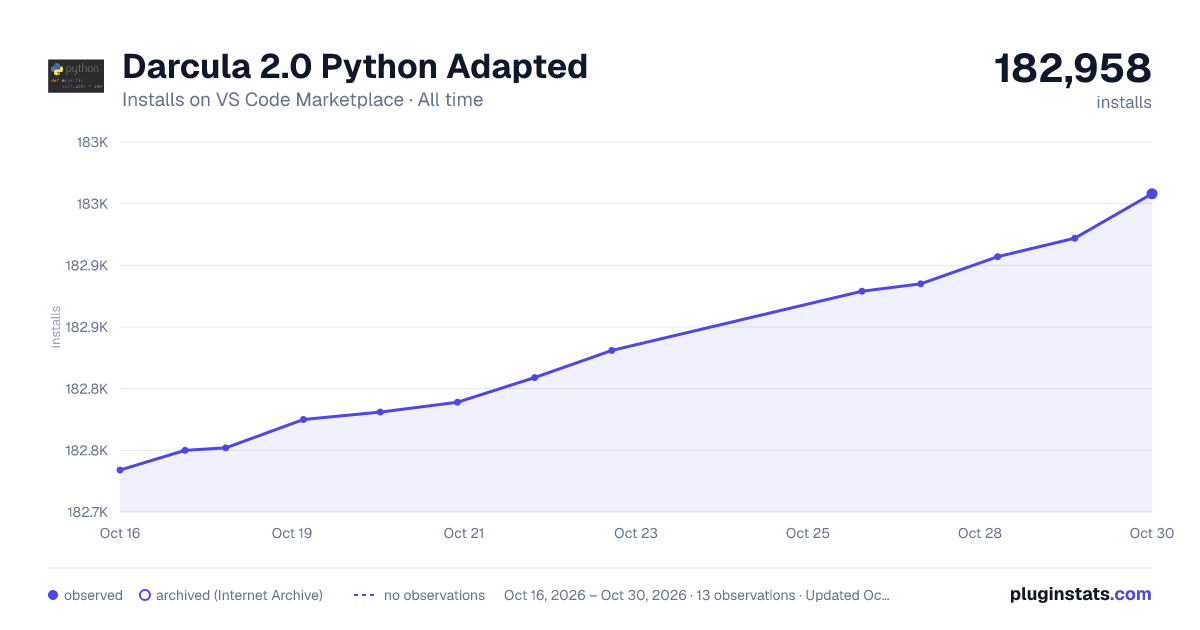Select the Oct 16 first data point
The width and height of the screenshot is (1200, 630).
coord(120,470)
